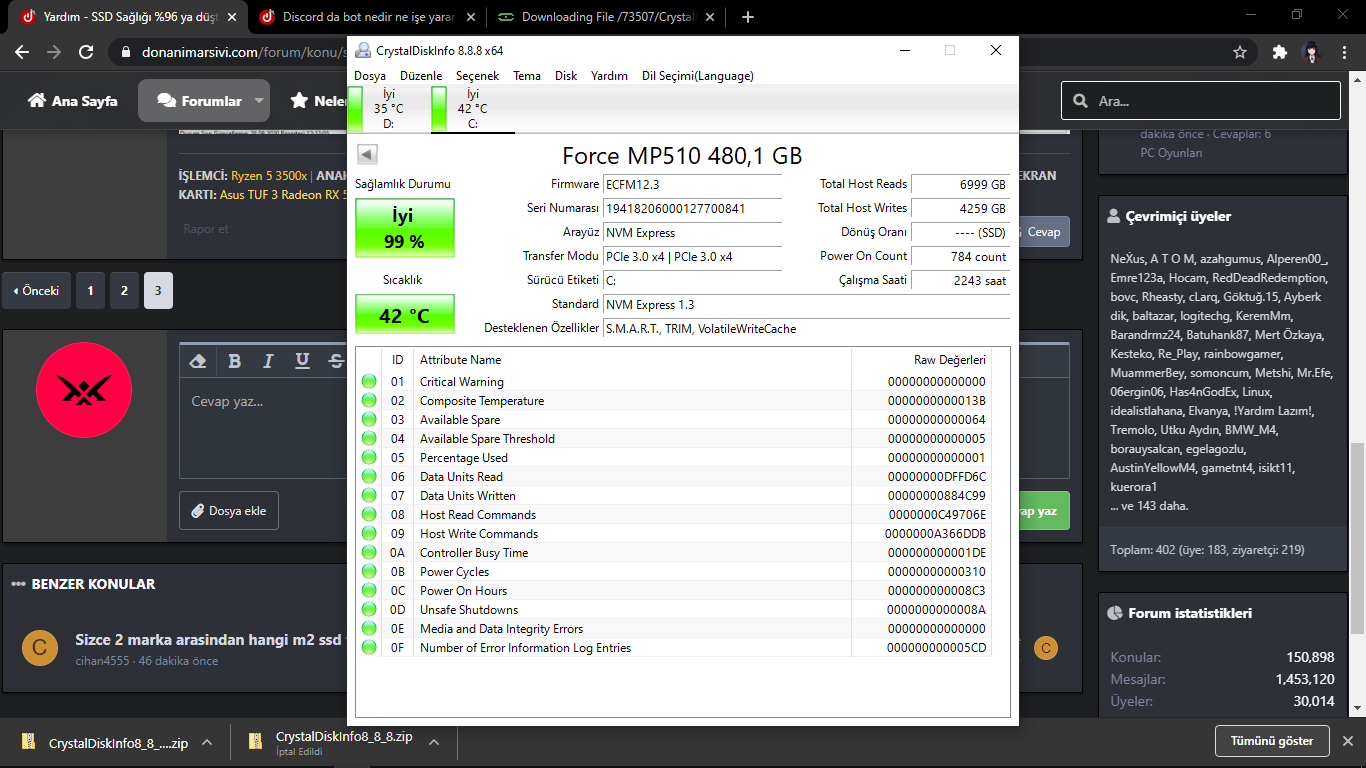Click the Rapor et link
1366x768 pixels.
pyautogui.click(x=206, y=229)
